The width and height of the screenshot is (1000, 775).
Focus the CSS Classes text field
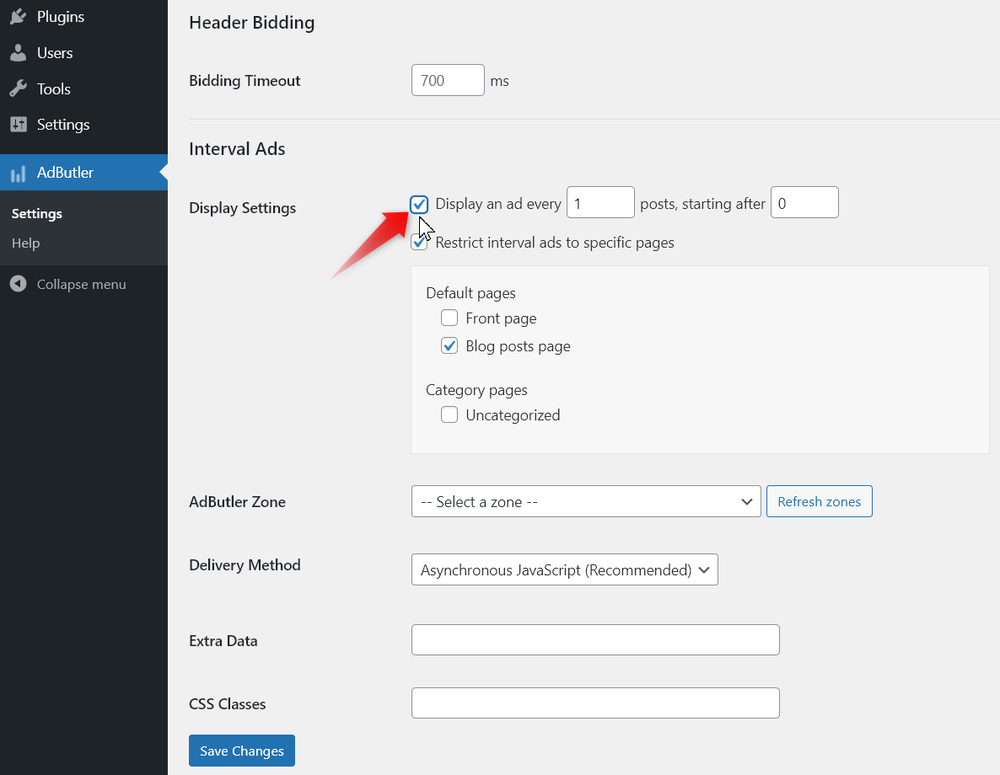595,703
